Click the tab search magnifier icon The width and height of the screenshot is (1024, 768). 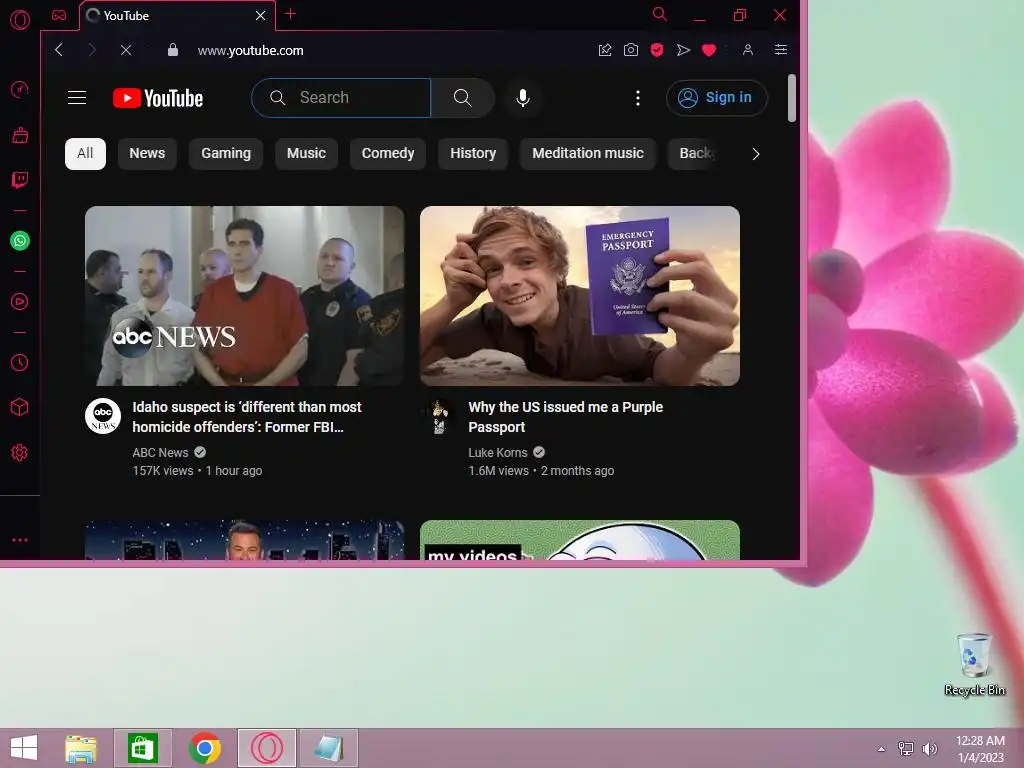coord(660,14)
